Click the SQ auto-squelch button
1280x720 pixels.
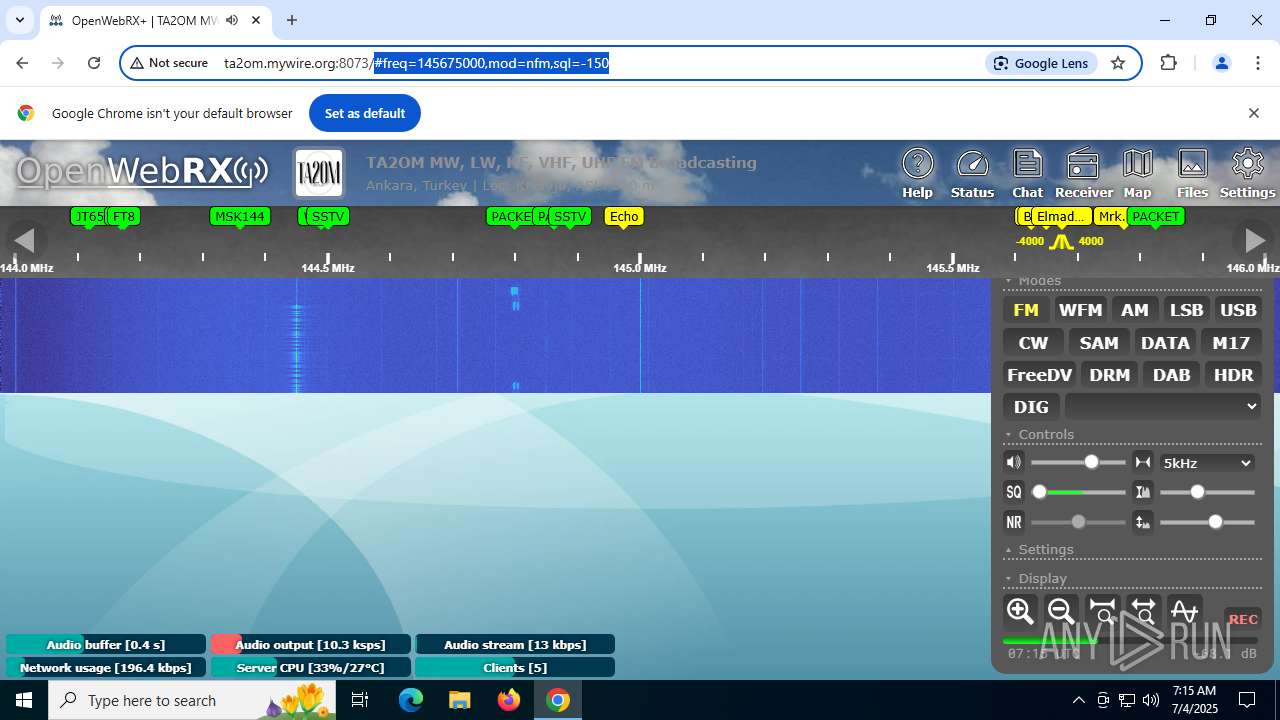tap(1014, 492)
